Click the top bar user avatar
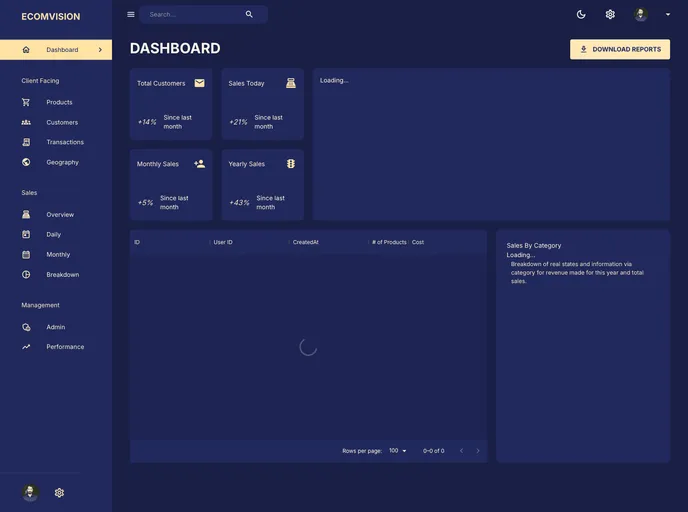Screen dimensions: 688x512 641,14
